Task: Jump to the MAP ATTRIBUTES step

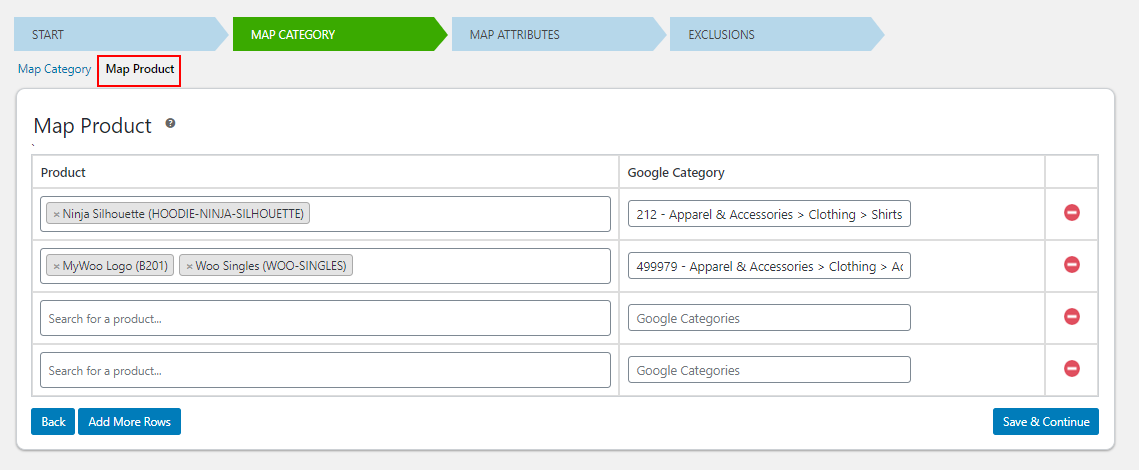Action: click(559, 34)
